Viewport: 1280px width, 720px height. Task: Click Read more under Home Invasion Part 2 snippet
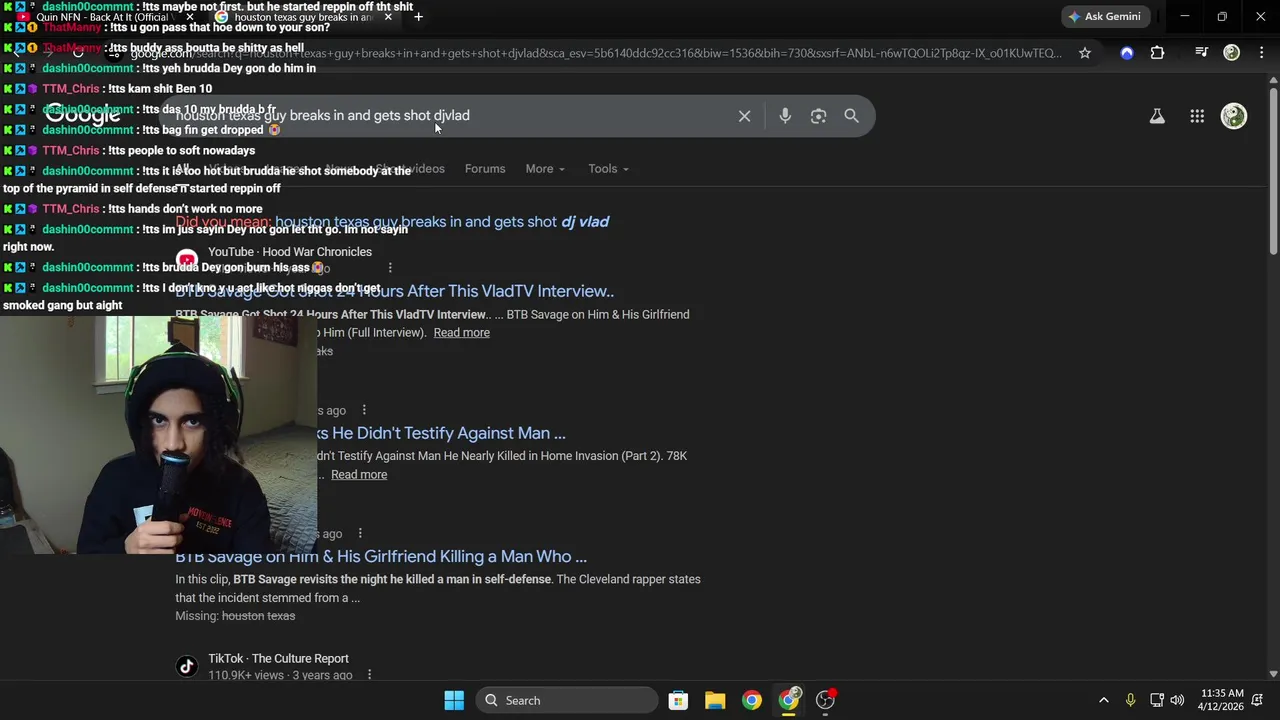358,475
